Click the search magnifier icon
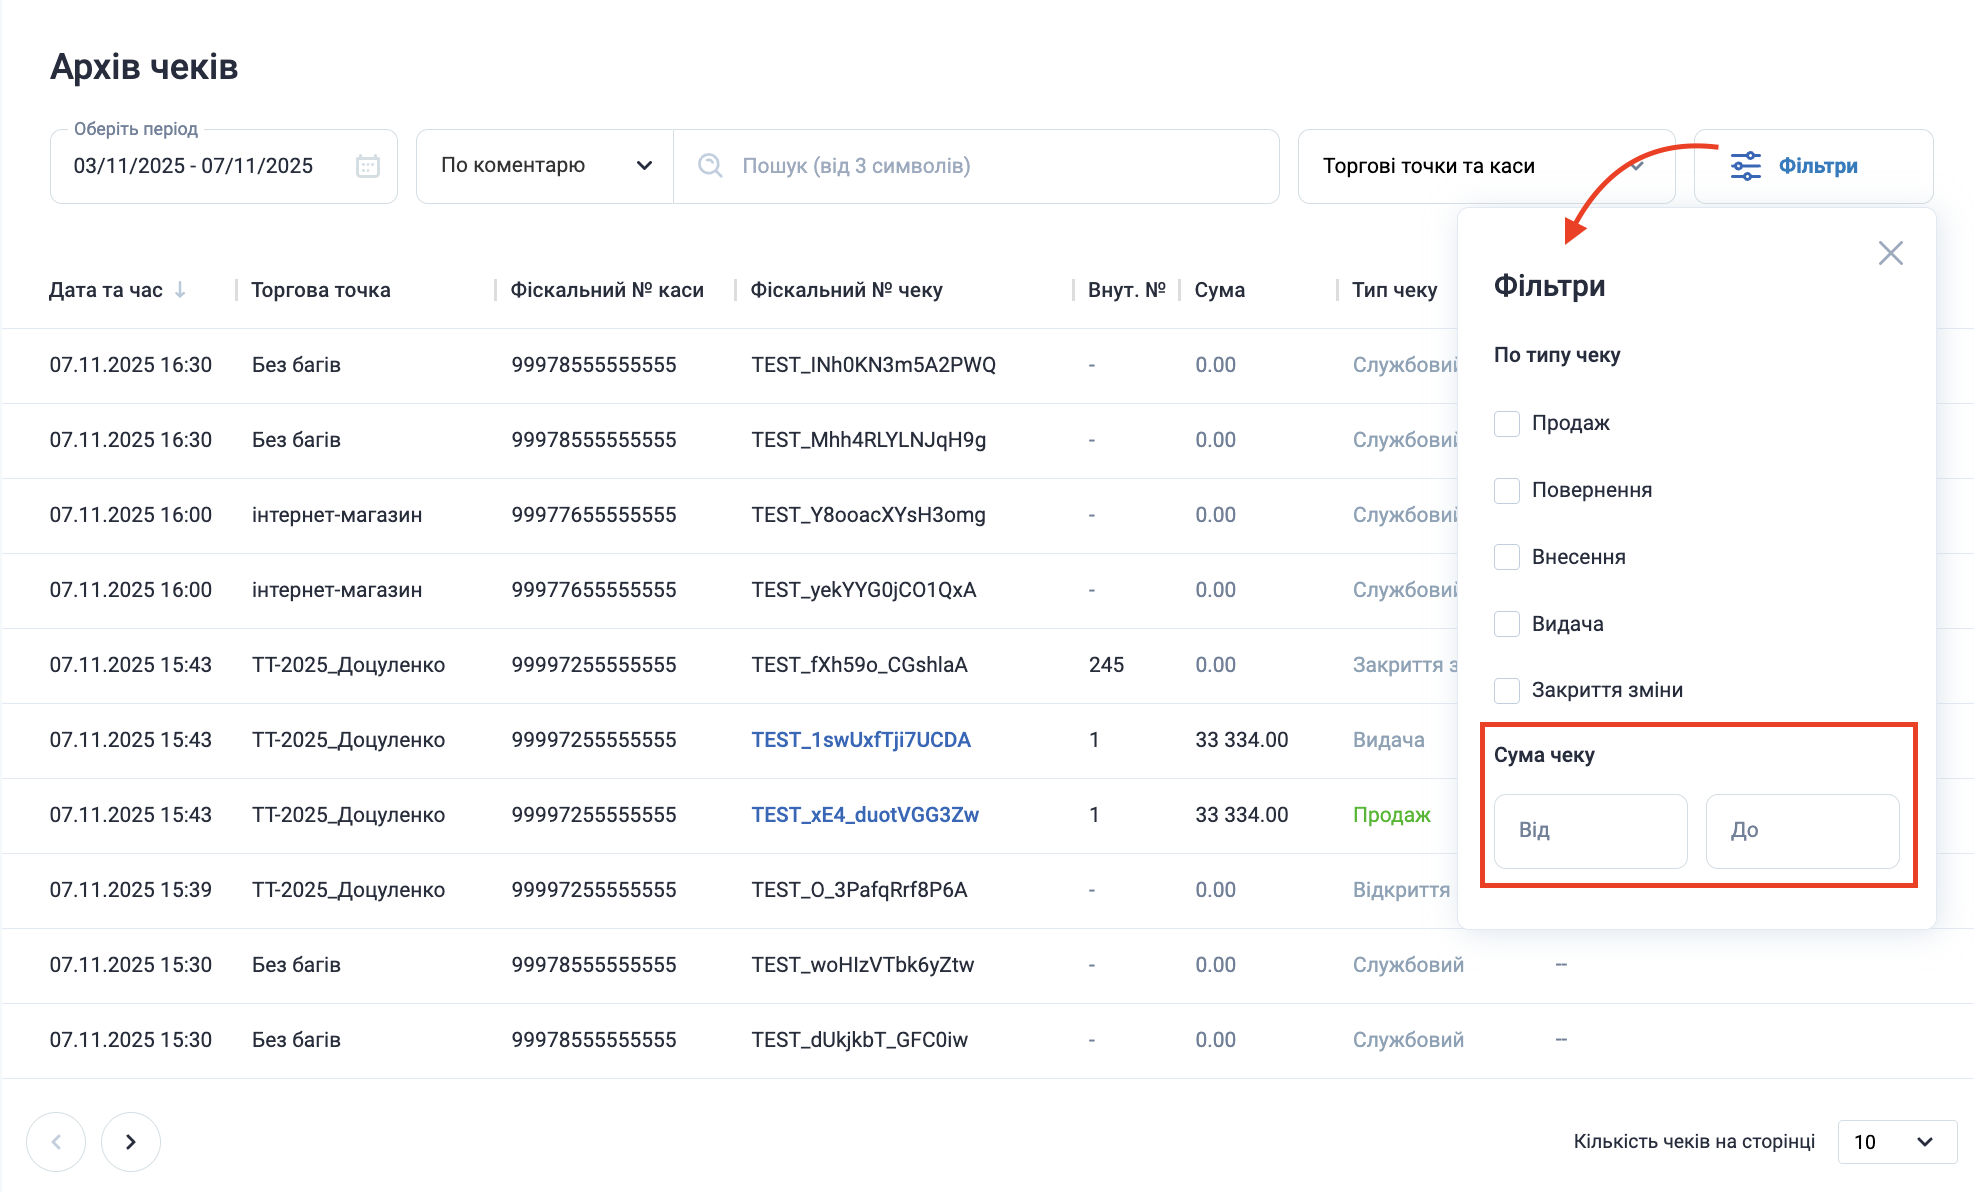Viewport: 1974px width, 1192px height. click(710, 166)
